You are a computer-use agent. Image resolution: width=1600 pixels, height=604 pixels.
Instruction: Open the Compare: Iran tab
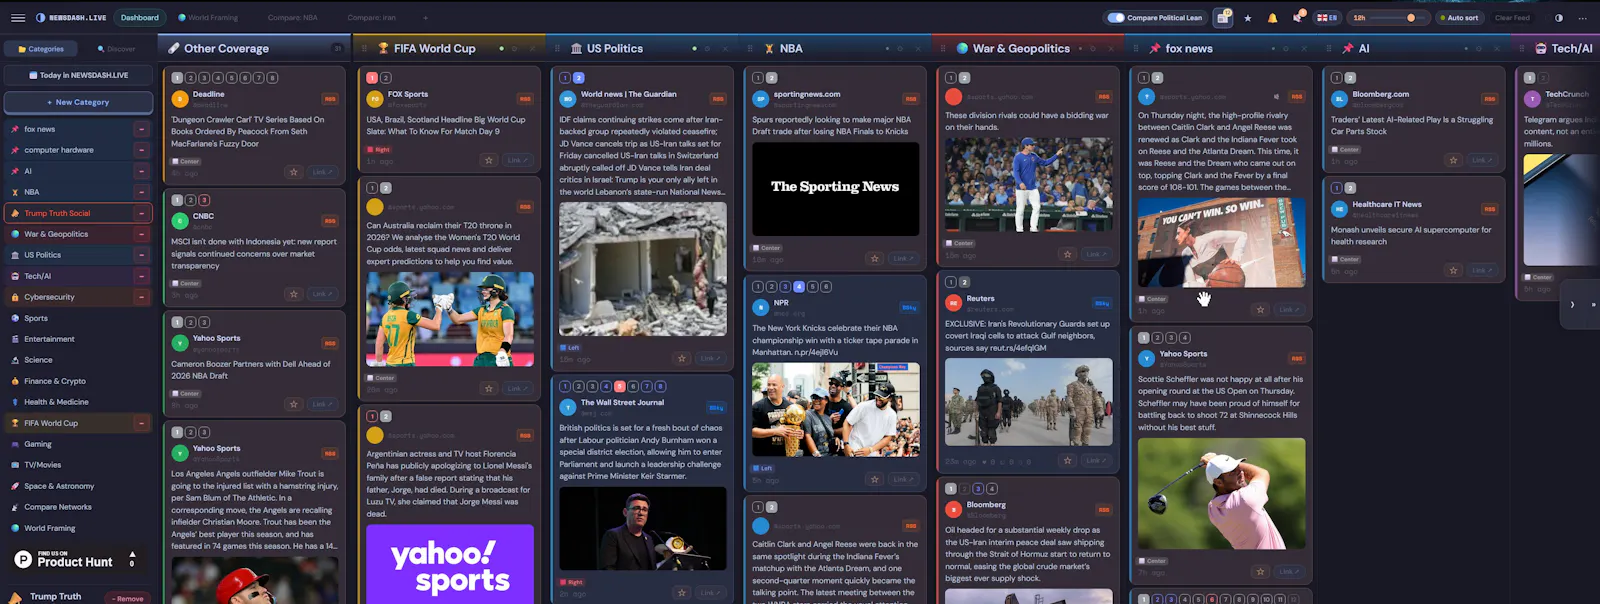click(371, 17)
